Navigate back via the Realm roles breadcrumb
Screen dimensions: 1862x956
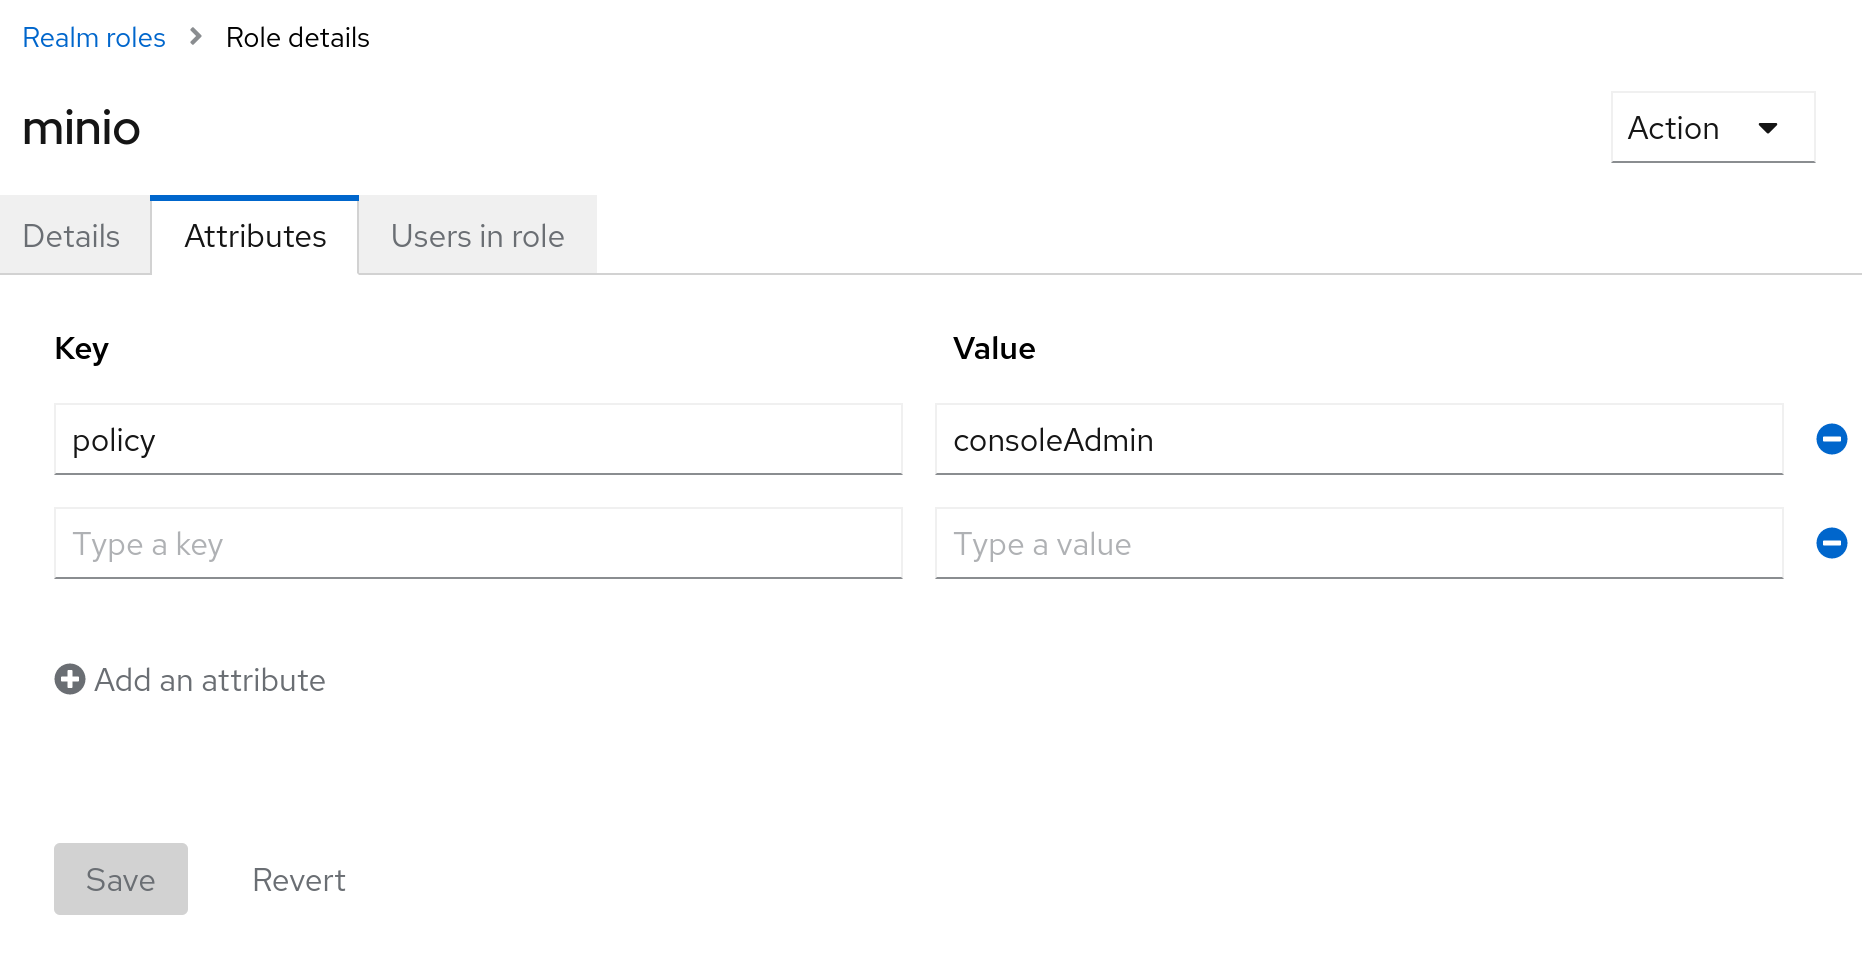[x=94, y=37]
